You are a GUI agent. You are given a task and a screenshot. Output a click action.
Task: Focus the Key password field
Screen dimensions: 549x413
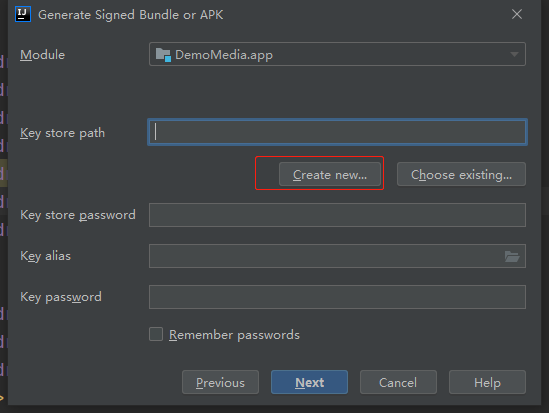pyautogui.click(x=337, y=297)
